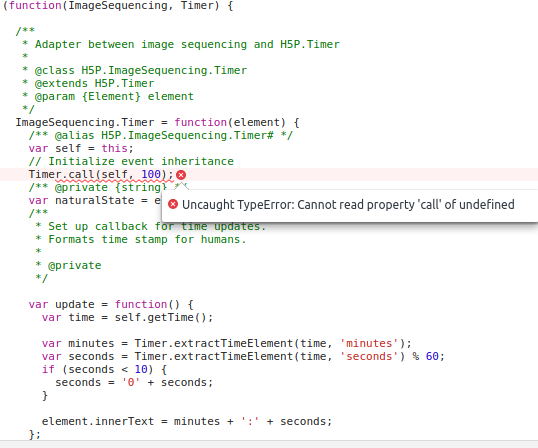Click the red error icon inside the tooltip
The height and width of the screenshot is (448, 538).
[173, 204]
